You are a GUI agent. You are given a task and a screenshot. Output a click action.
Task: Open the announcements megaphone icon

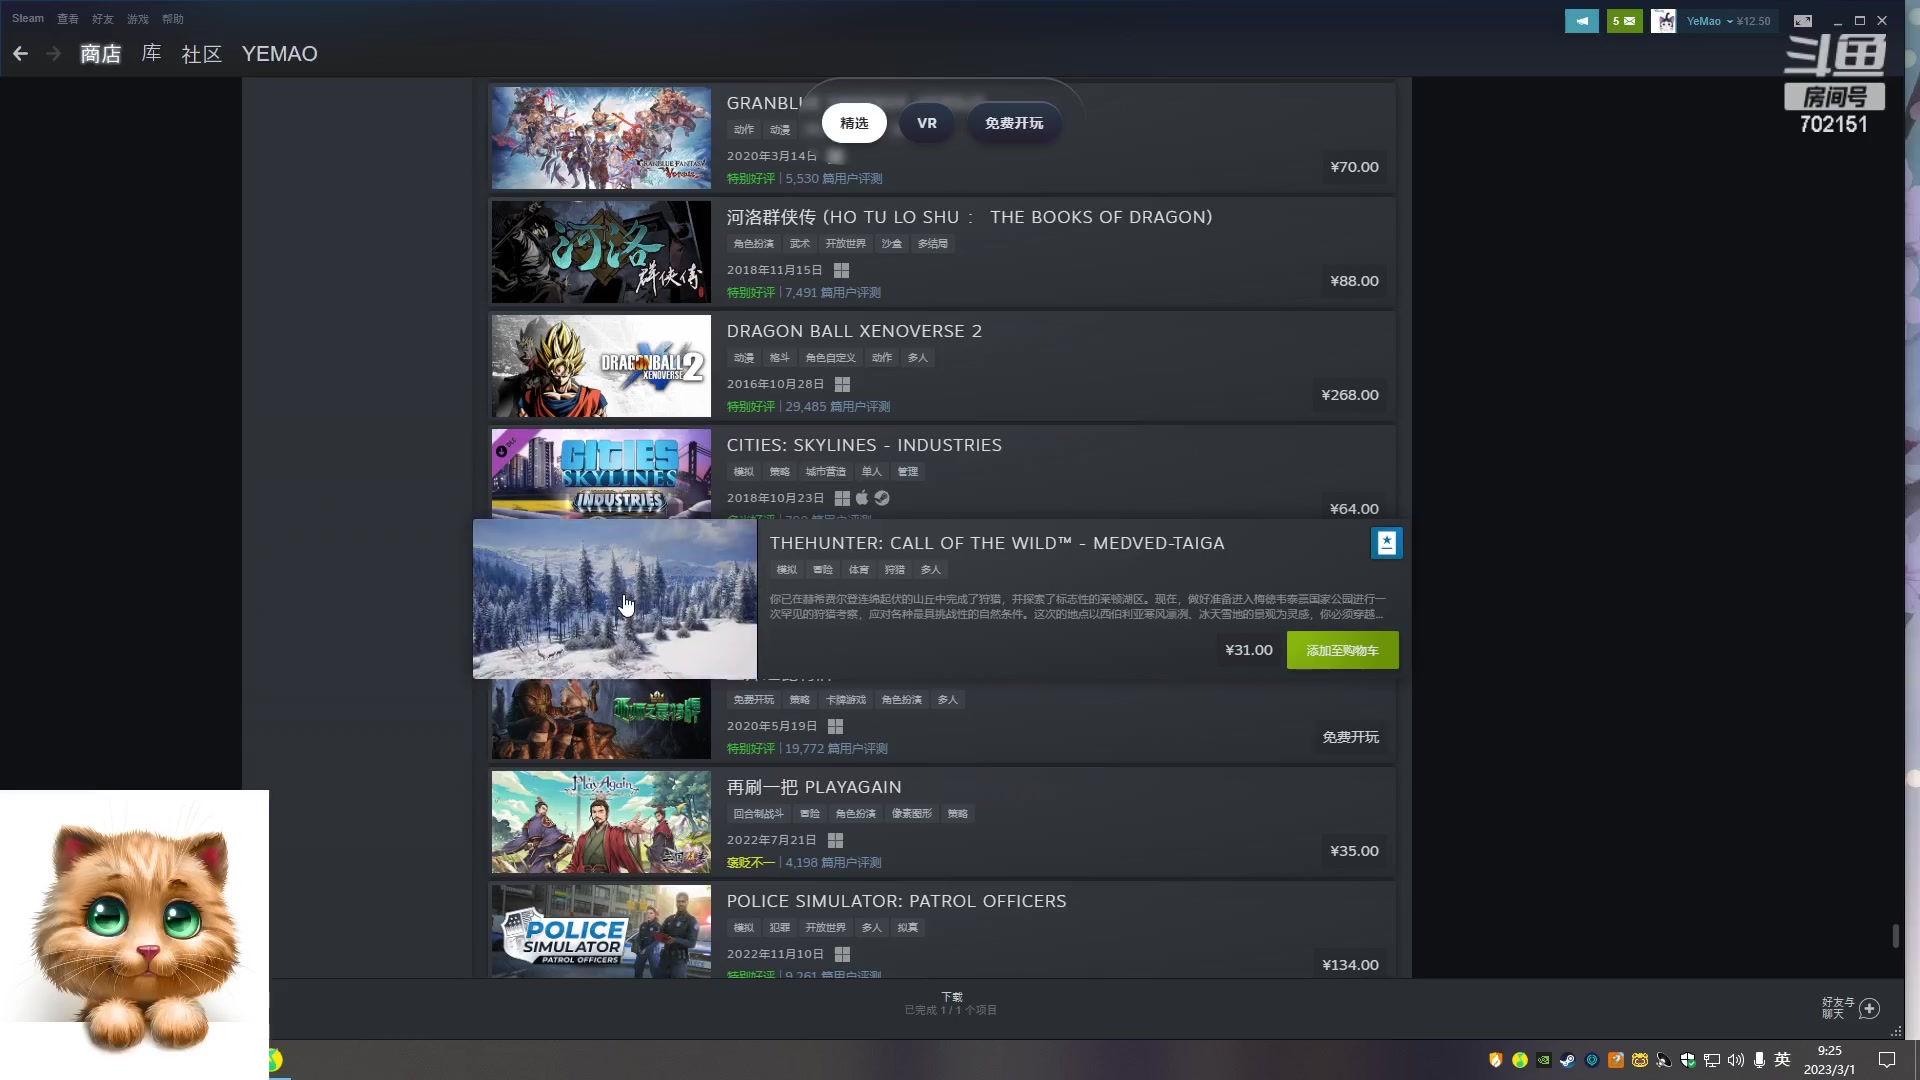(x=1581, y=21)
